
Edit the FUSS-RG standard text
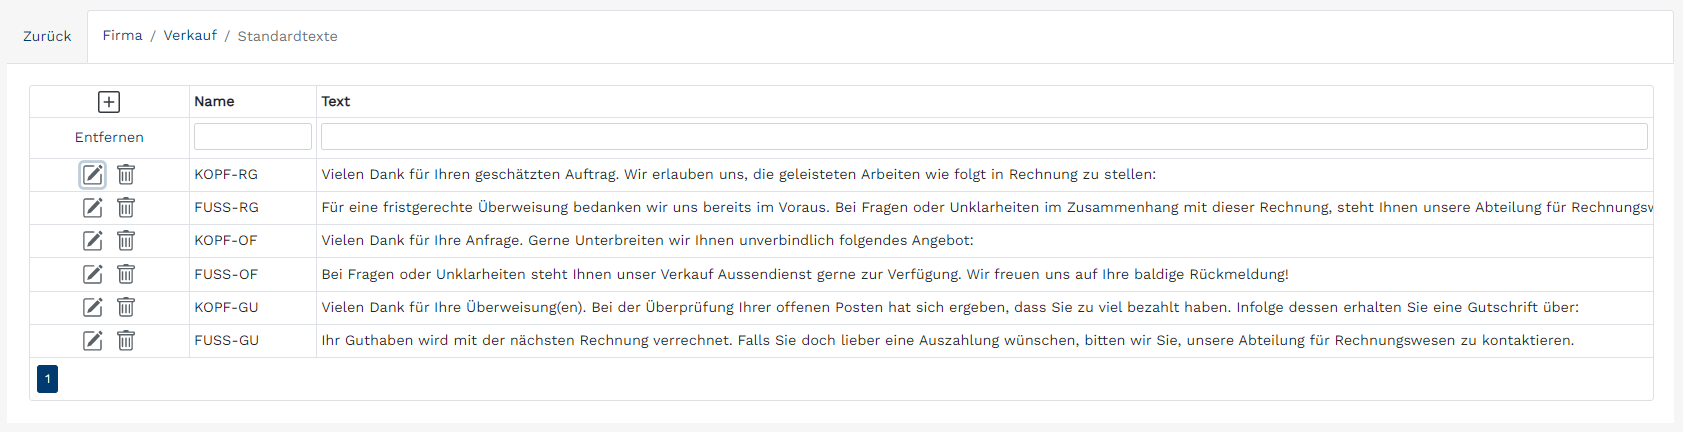tap(92, 208)
